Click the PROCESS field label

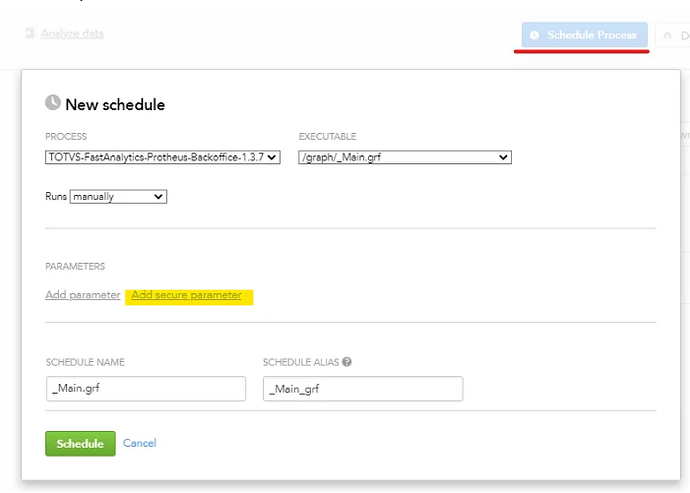(66, 137)
